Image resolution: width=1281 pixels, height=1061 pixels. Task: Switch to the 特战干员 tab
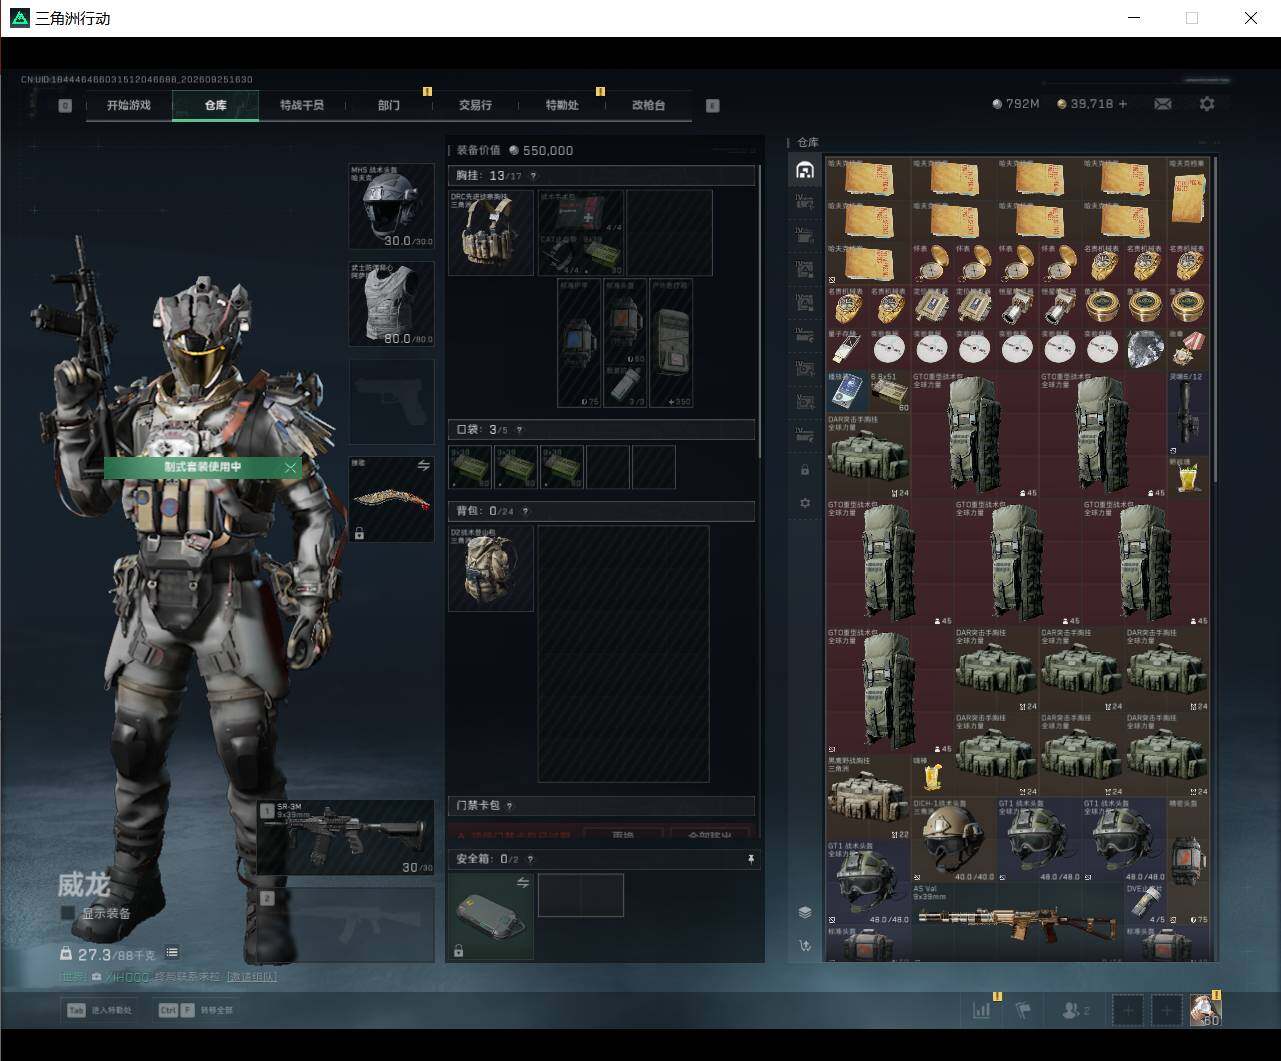(302, 105)
